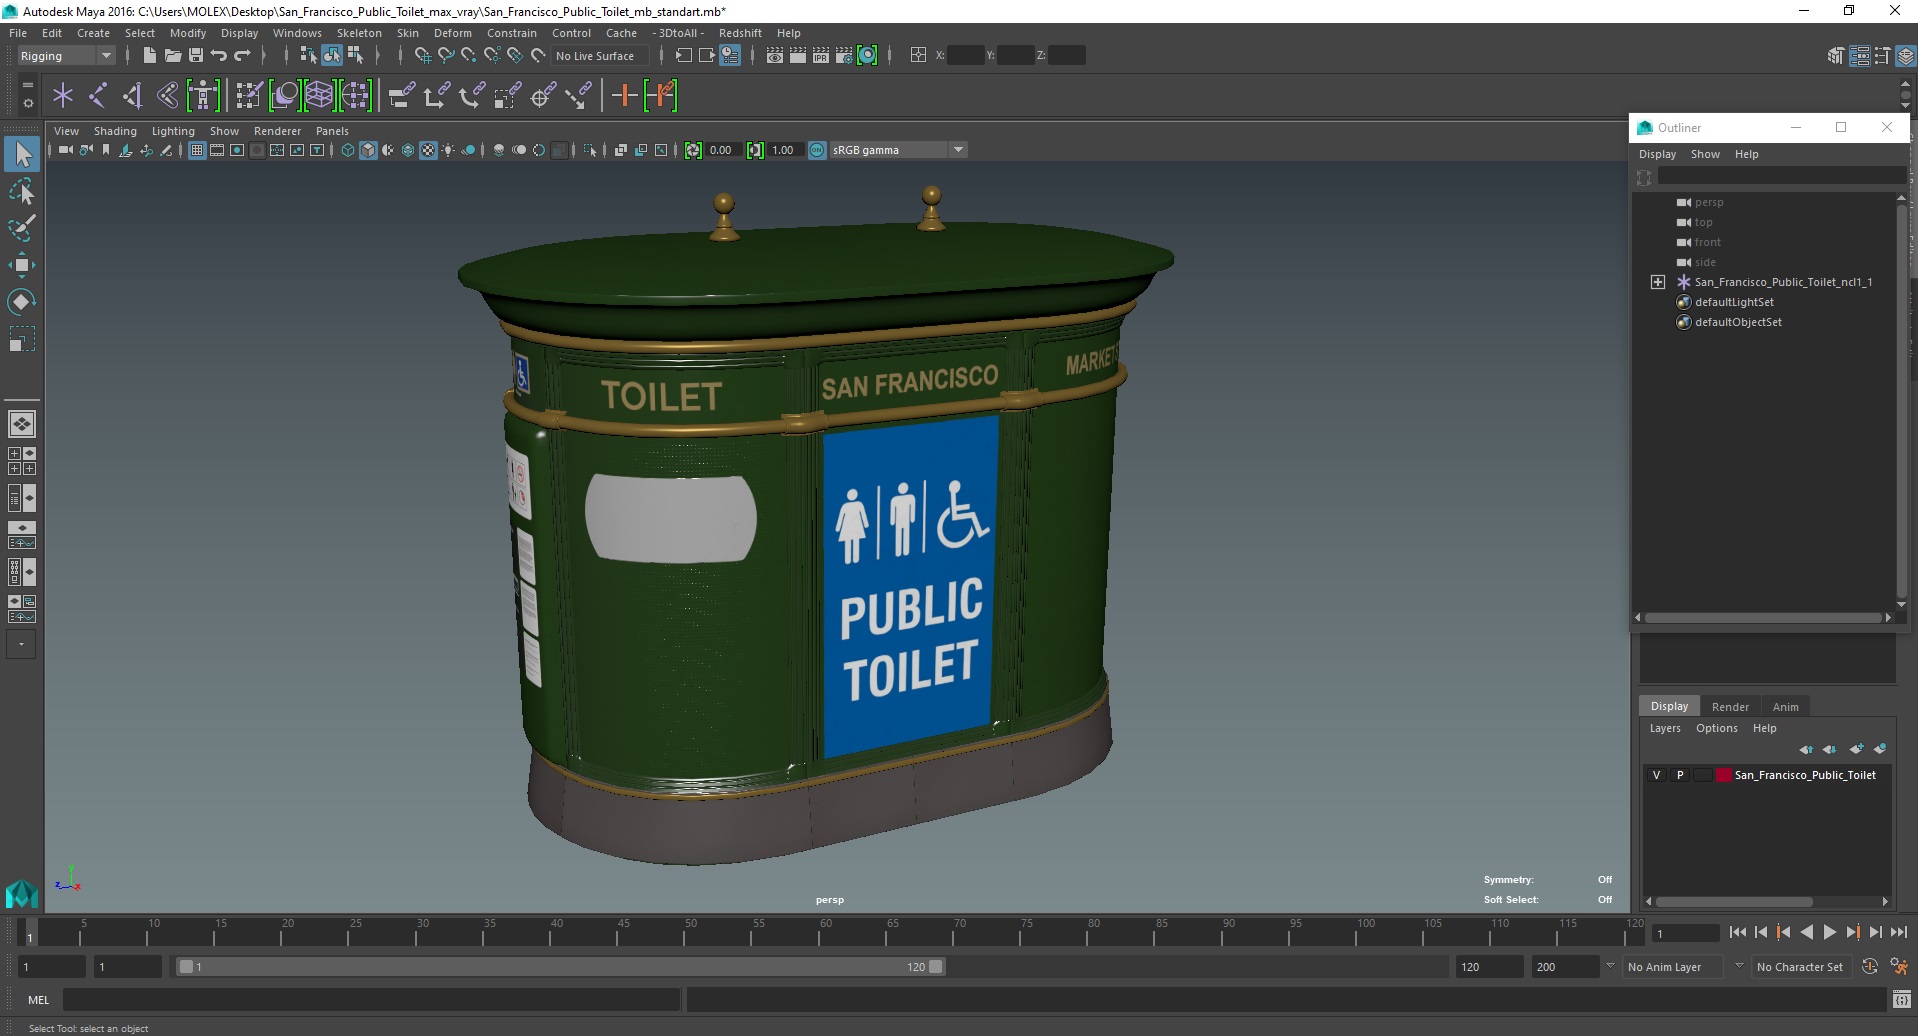Toggle wireframe shading in the viewport
The height and width of the screenshot is (1036, 1918).
pyautogui.click(x=348, y=150)
